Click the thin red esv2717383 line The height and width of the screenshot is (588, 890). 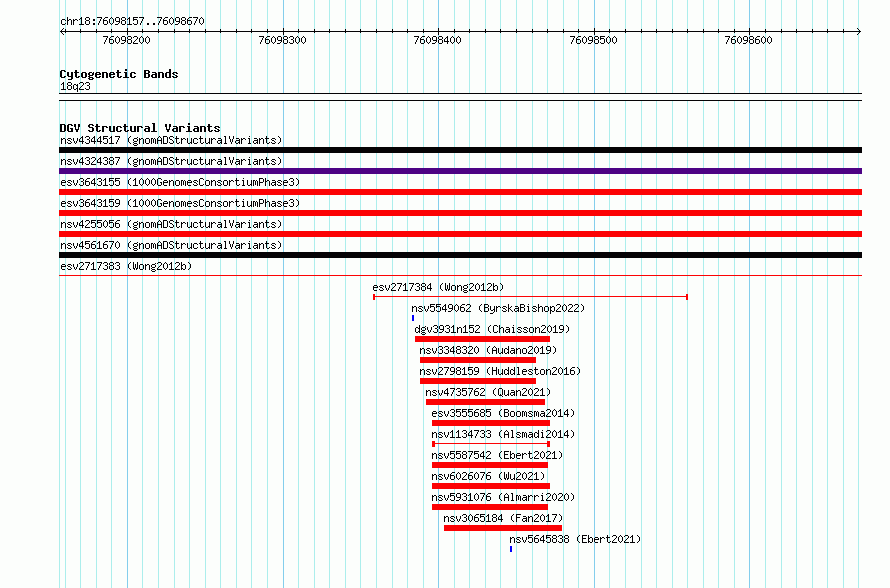click(x=460, y=276)
